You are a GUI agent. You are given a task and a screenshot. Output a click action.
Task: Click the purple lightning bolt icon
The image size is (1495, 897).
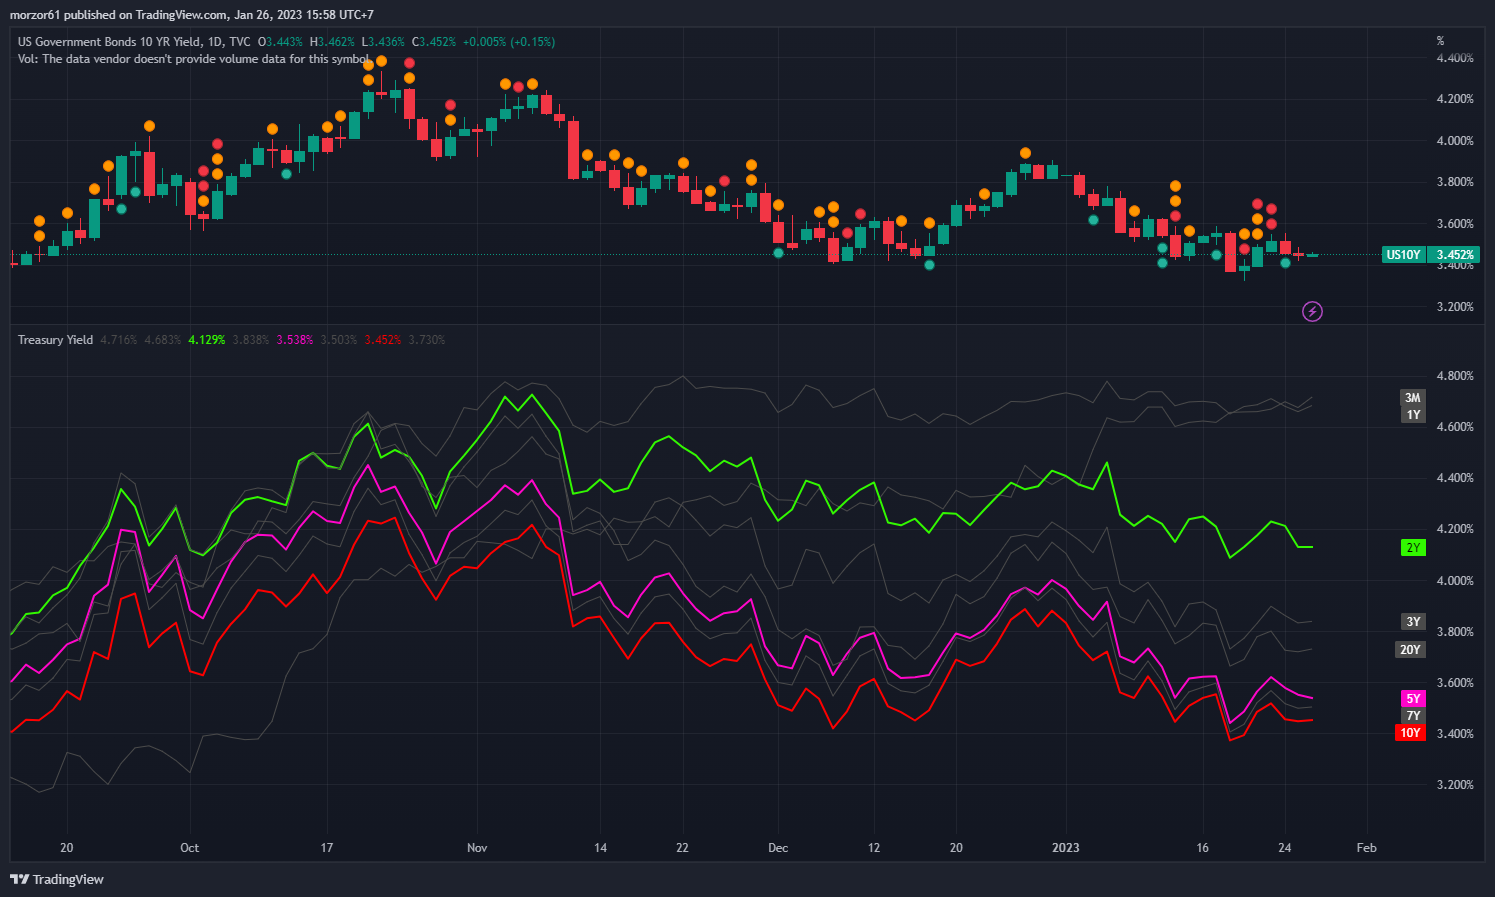(x=1312, y=312)
